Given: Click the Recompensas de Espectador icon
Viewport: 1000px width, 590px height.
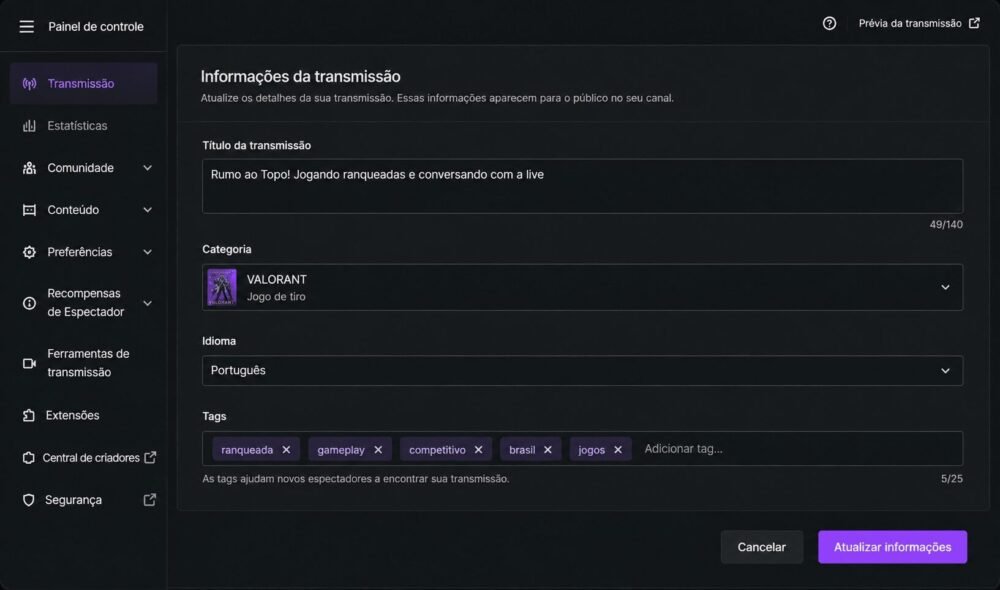Looking at the screenshot, I should point(29,303).
